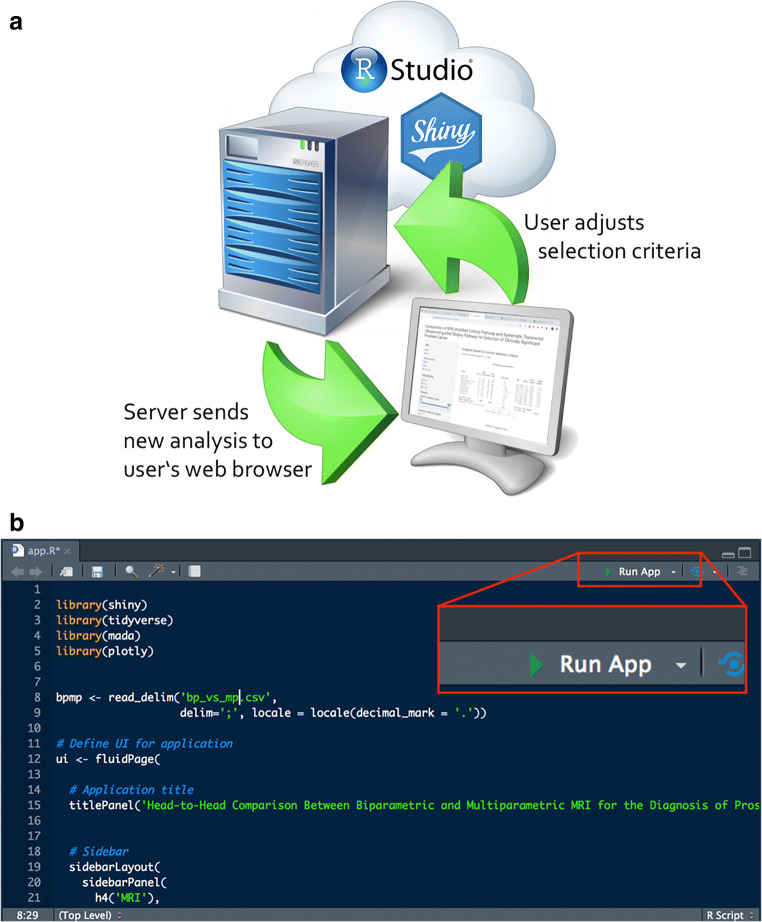762x922 pixels.
Task: Click the Compile Report notebook icon
Action: click(195, 571)
